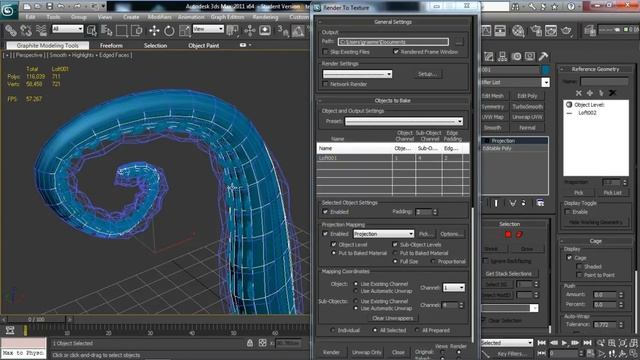
Task: Open the Utilities hammer panel tab
Action: coord(543,56)
